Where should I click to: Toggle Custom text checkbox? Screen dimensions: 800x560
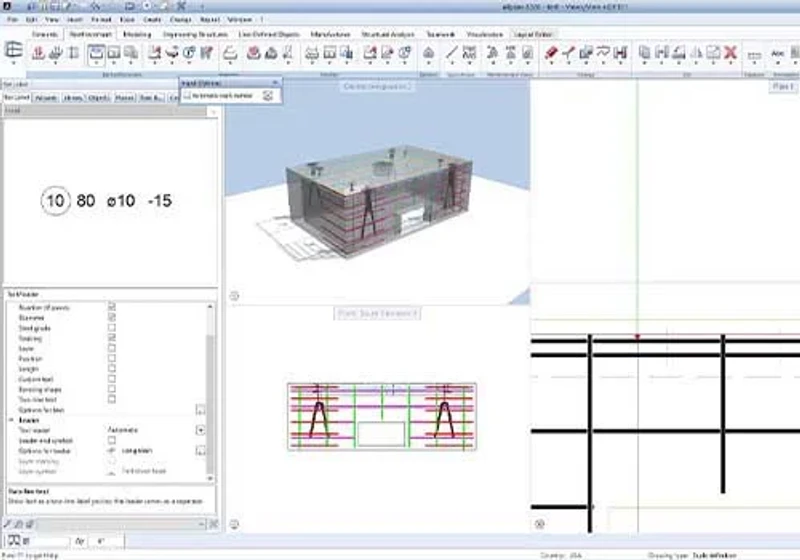pyautogui.click(x=112, y=378)
